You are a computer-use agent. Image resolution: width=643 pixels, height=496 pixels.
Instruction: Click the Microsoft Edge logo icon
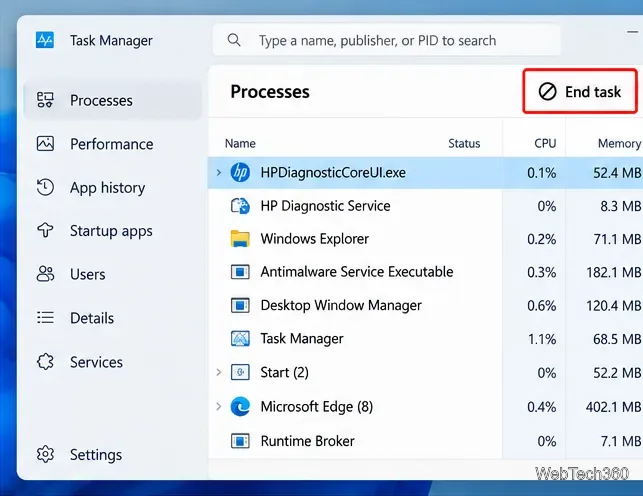point(240,407)
